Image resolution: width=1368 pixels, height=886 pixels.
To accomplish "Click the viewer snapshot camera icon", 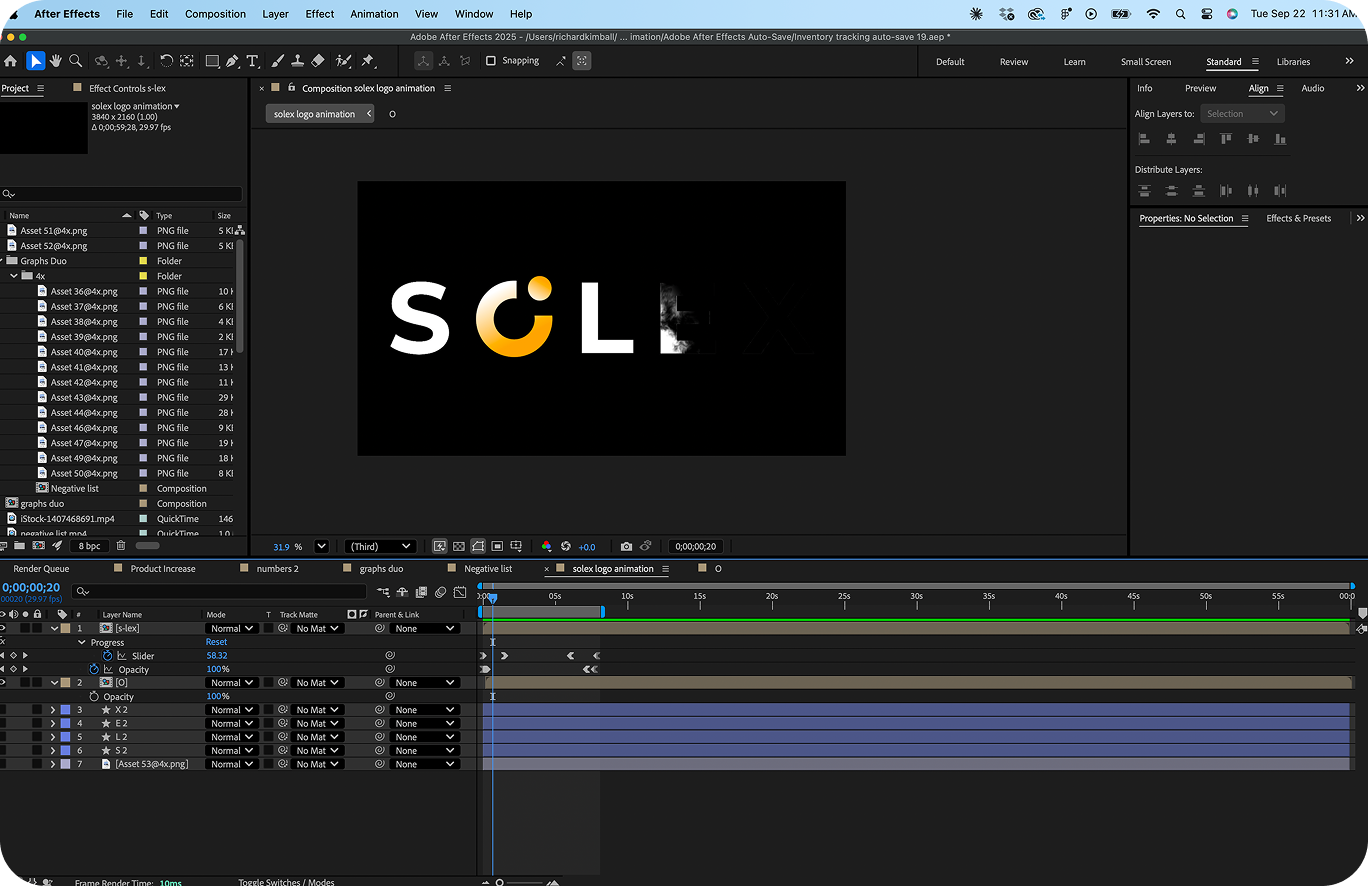I will tap(626, 547).
